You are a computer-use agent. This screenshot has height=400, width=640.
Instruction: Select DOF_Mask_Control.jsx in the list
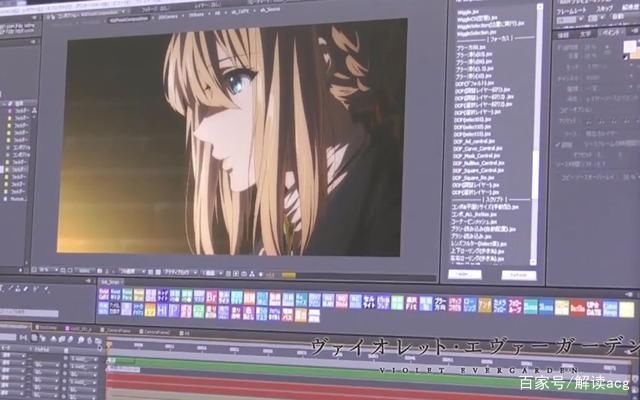(x=476, y=156)
